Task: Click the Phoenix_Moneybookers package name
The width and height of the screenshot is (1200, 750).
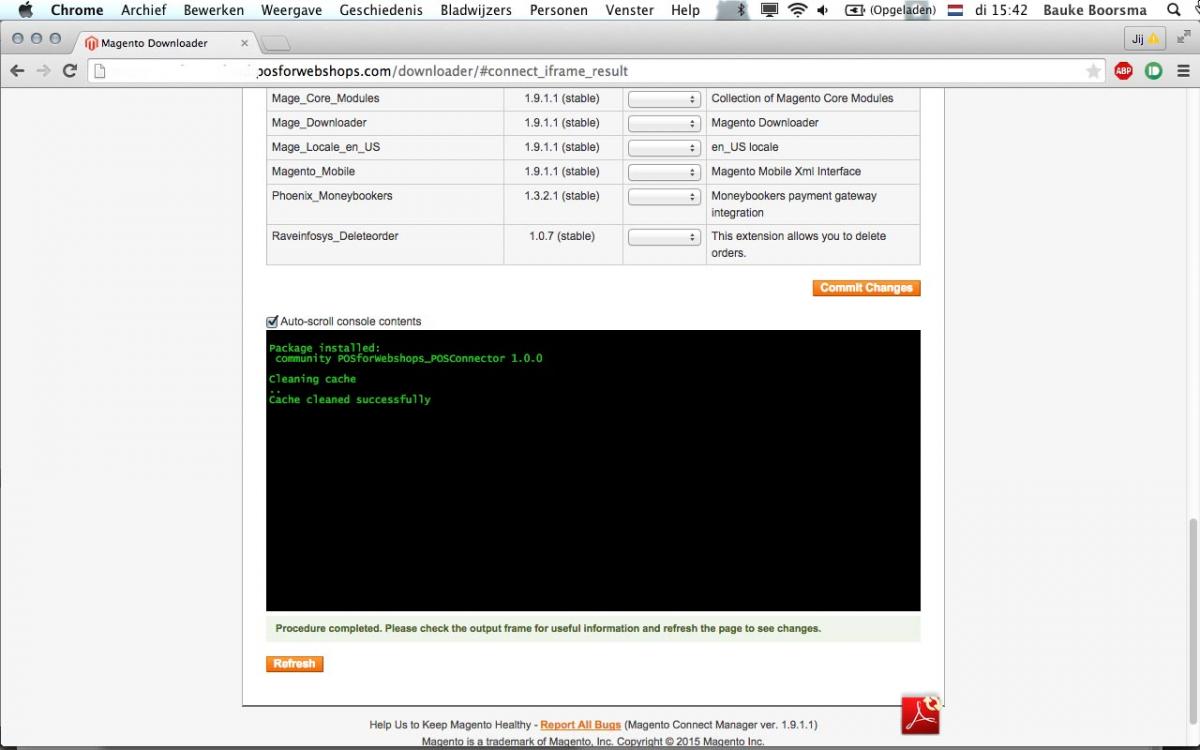Action: [x=332, y=195]
